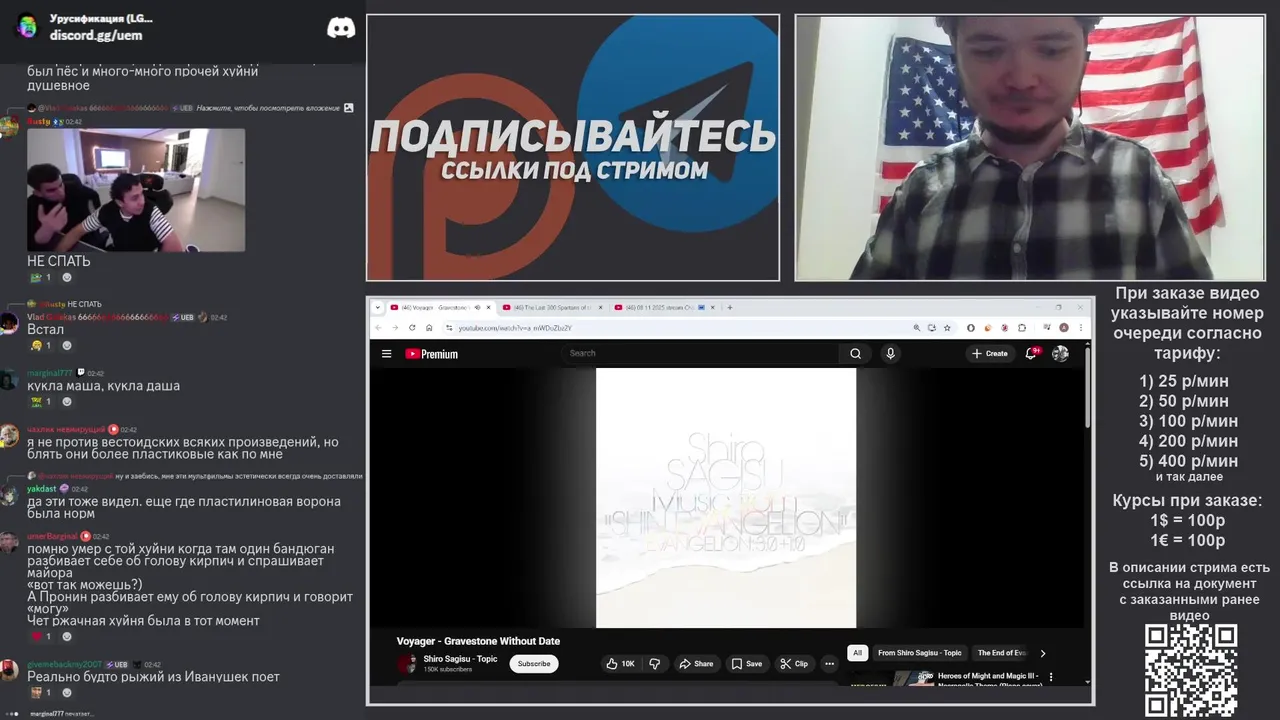The width and height of the screenshot is (1280, 720).
Task: Click the image attachment of two men in chat
Action: tap(136, 190)
